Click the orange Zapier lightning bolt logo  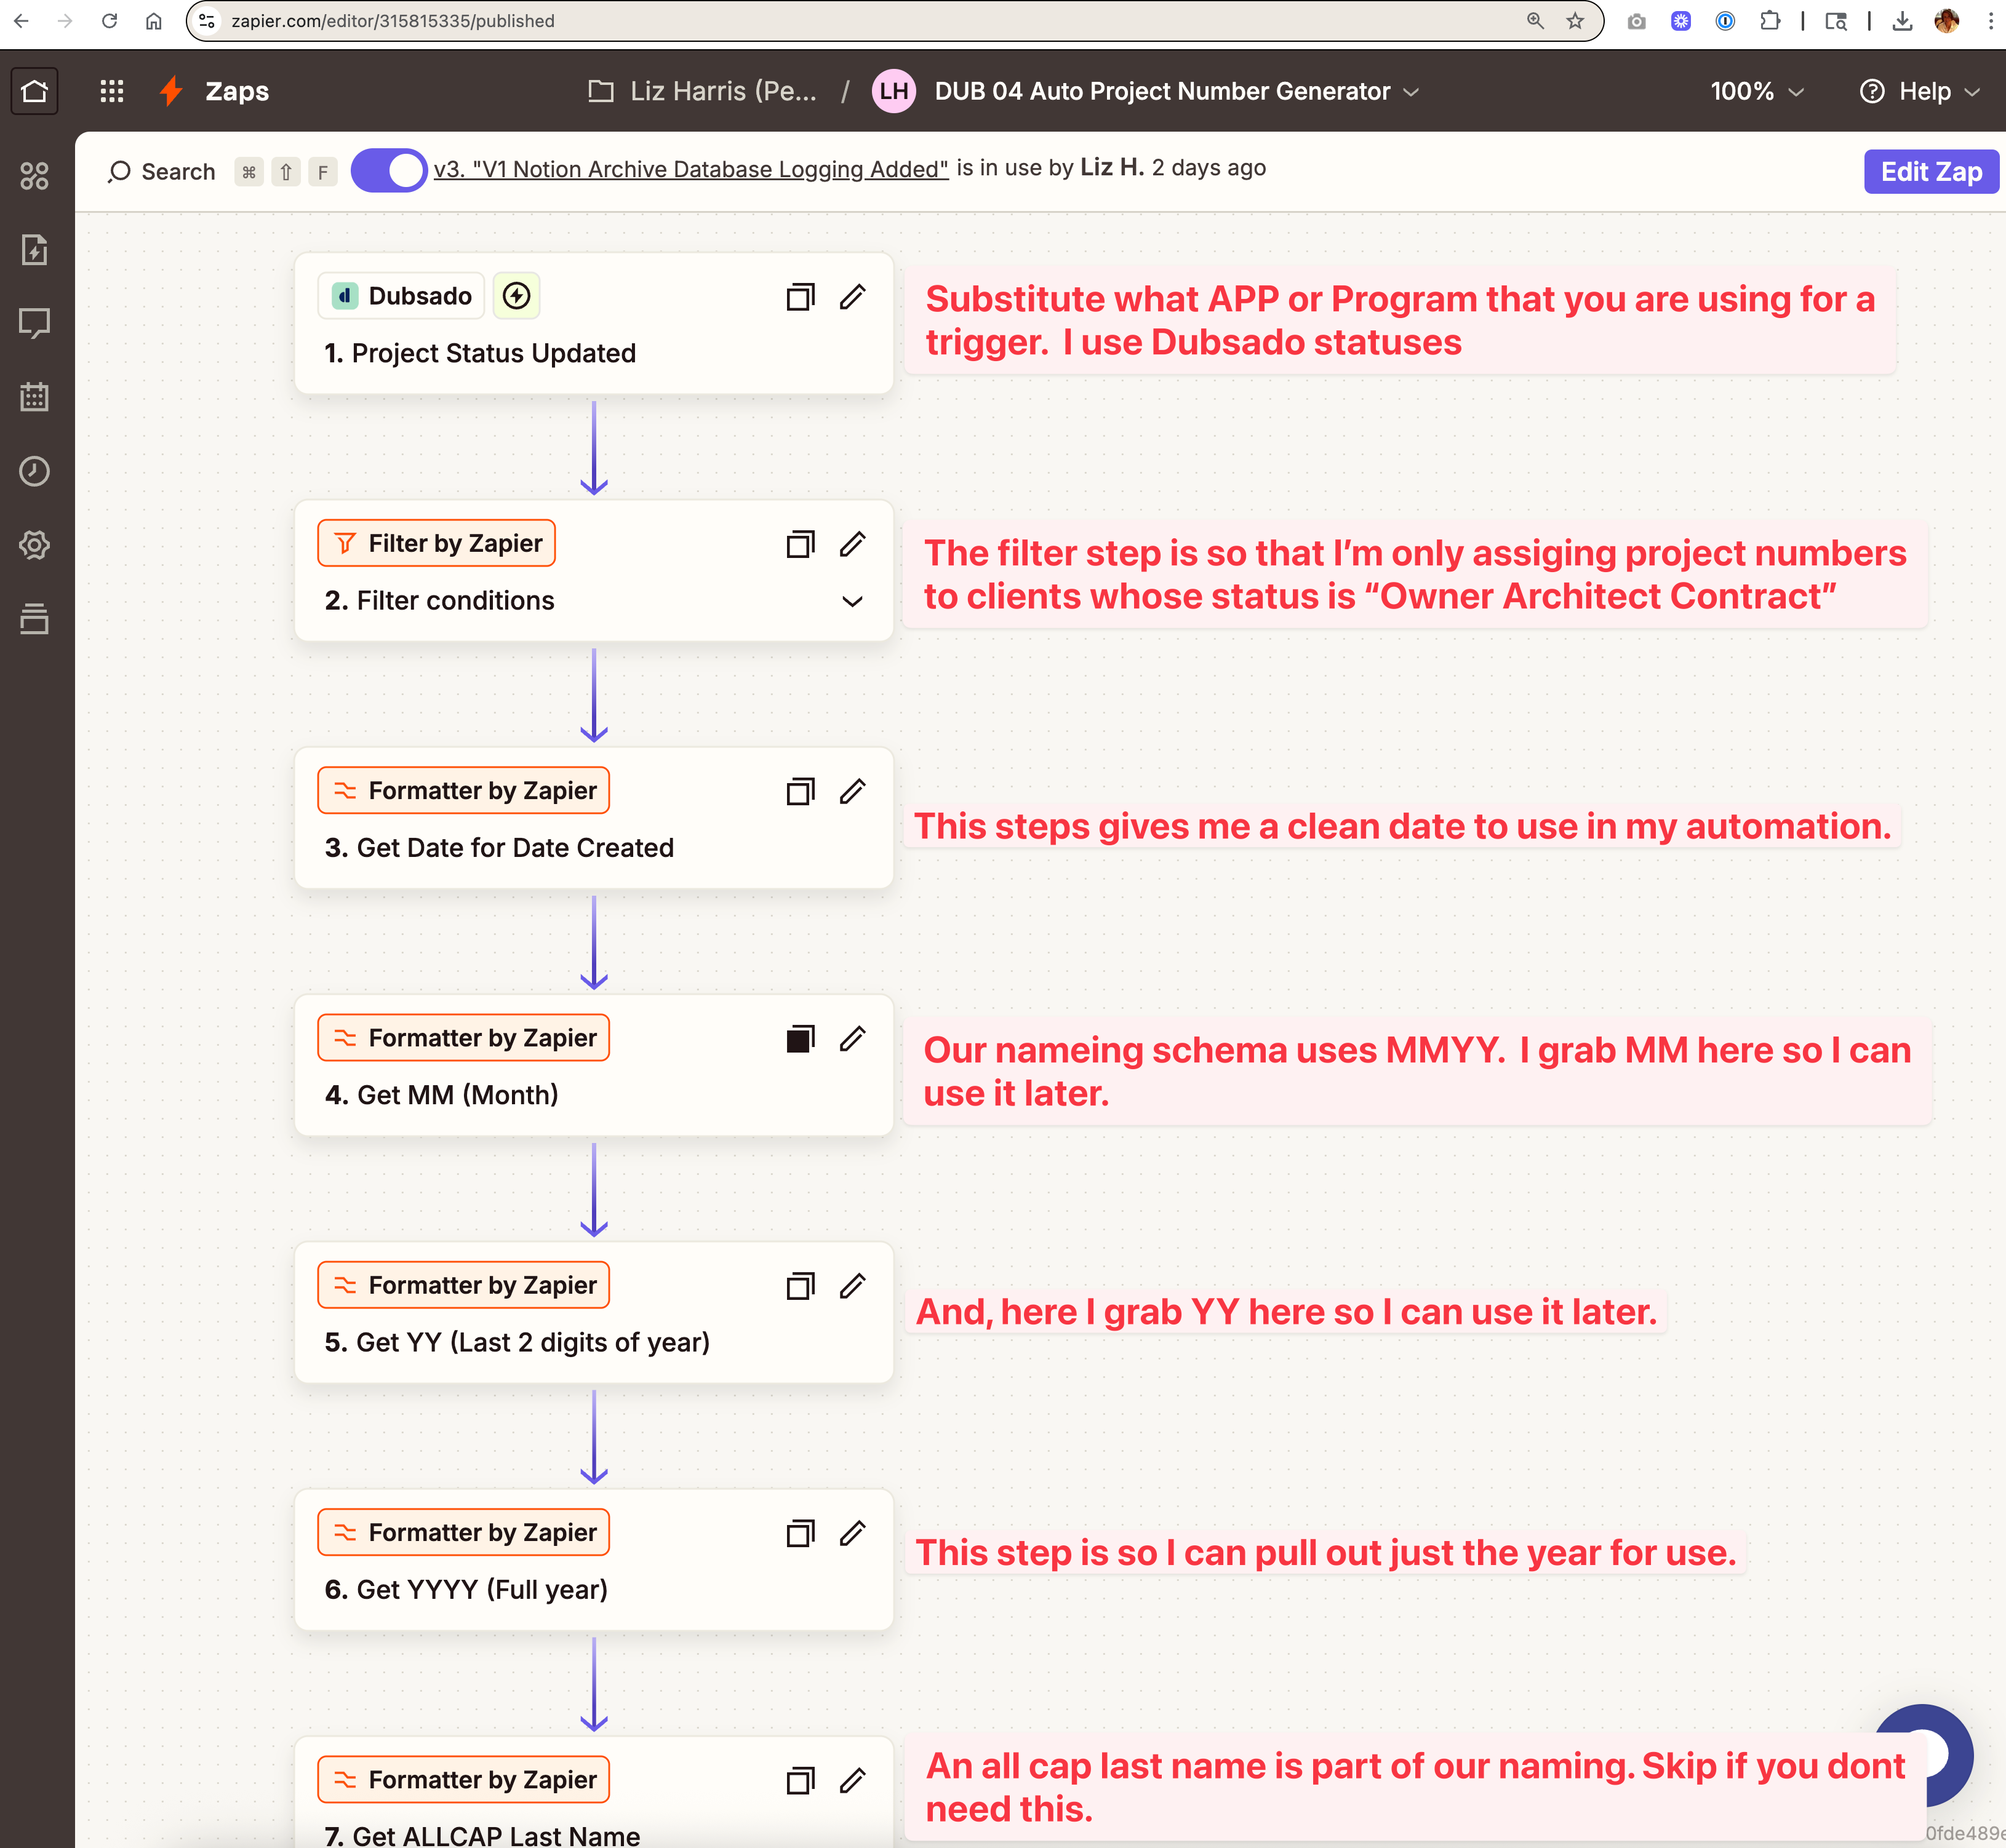172,91
